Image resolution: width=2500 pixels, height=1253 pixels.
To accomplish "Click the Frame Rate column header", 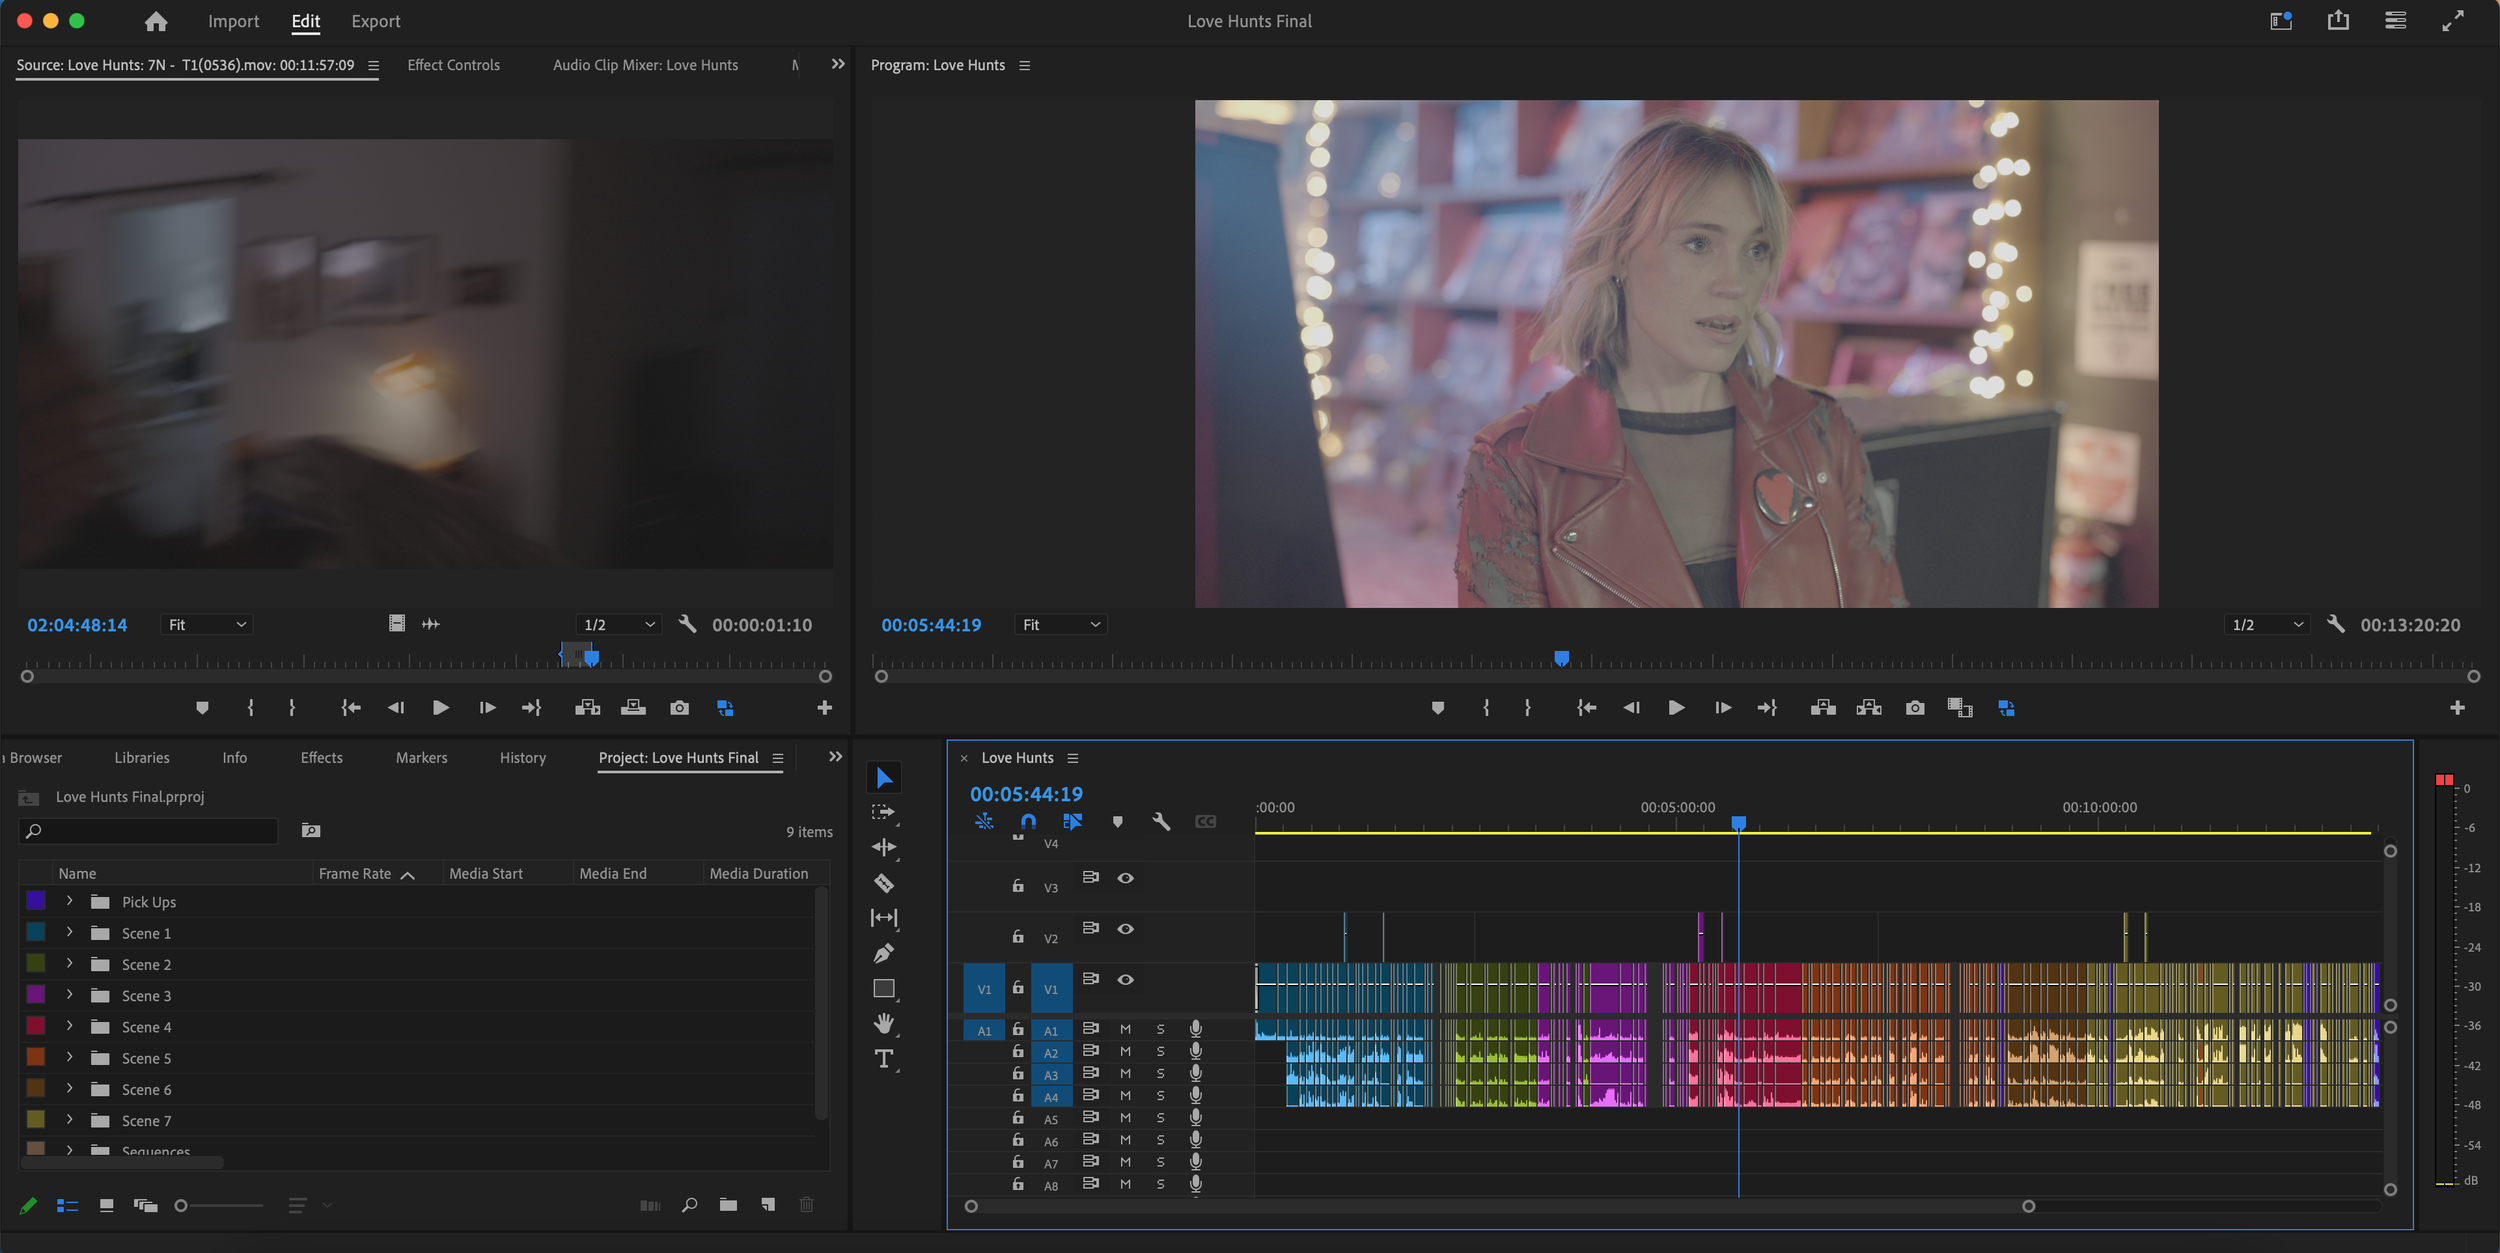I will 355,873.
